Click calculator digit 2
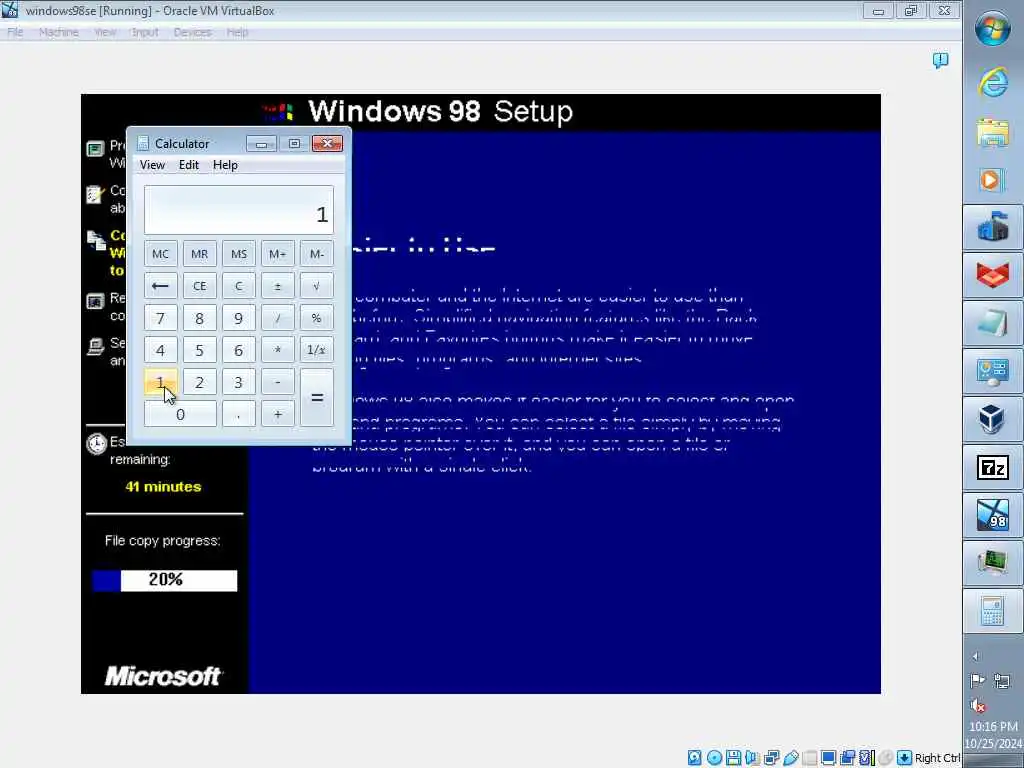Viewport: 1024px width, 768px height. click(200, 382)
